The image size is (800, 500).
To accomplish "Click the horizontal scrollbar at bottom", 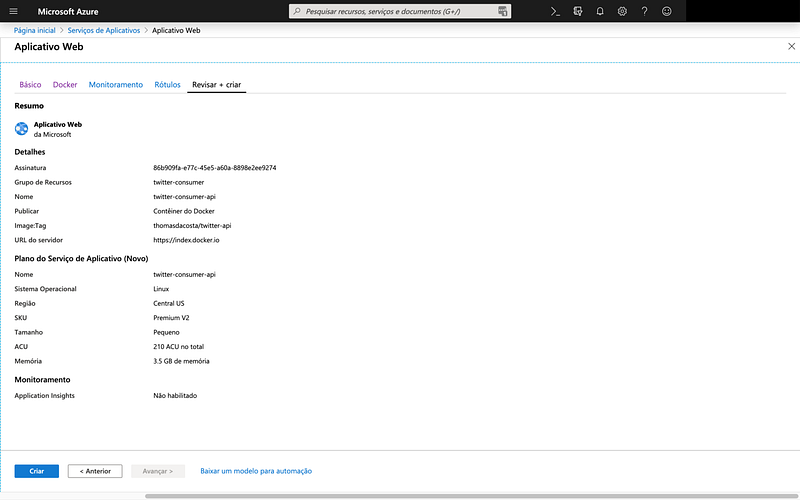I will click(x=472, y=496).
